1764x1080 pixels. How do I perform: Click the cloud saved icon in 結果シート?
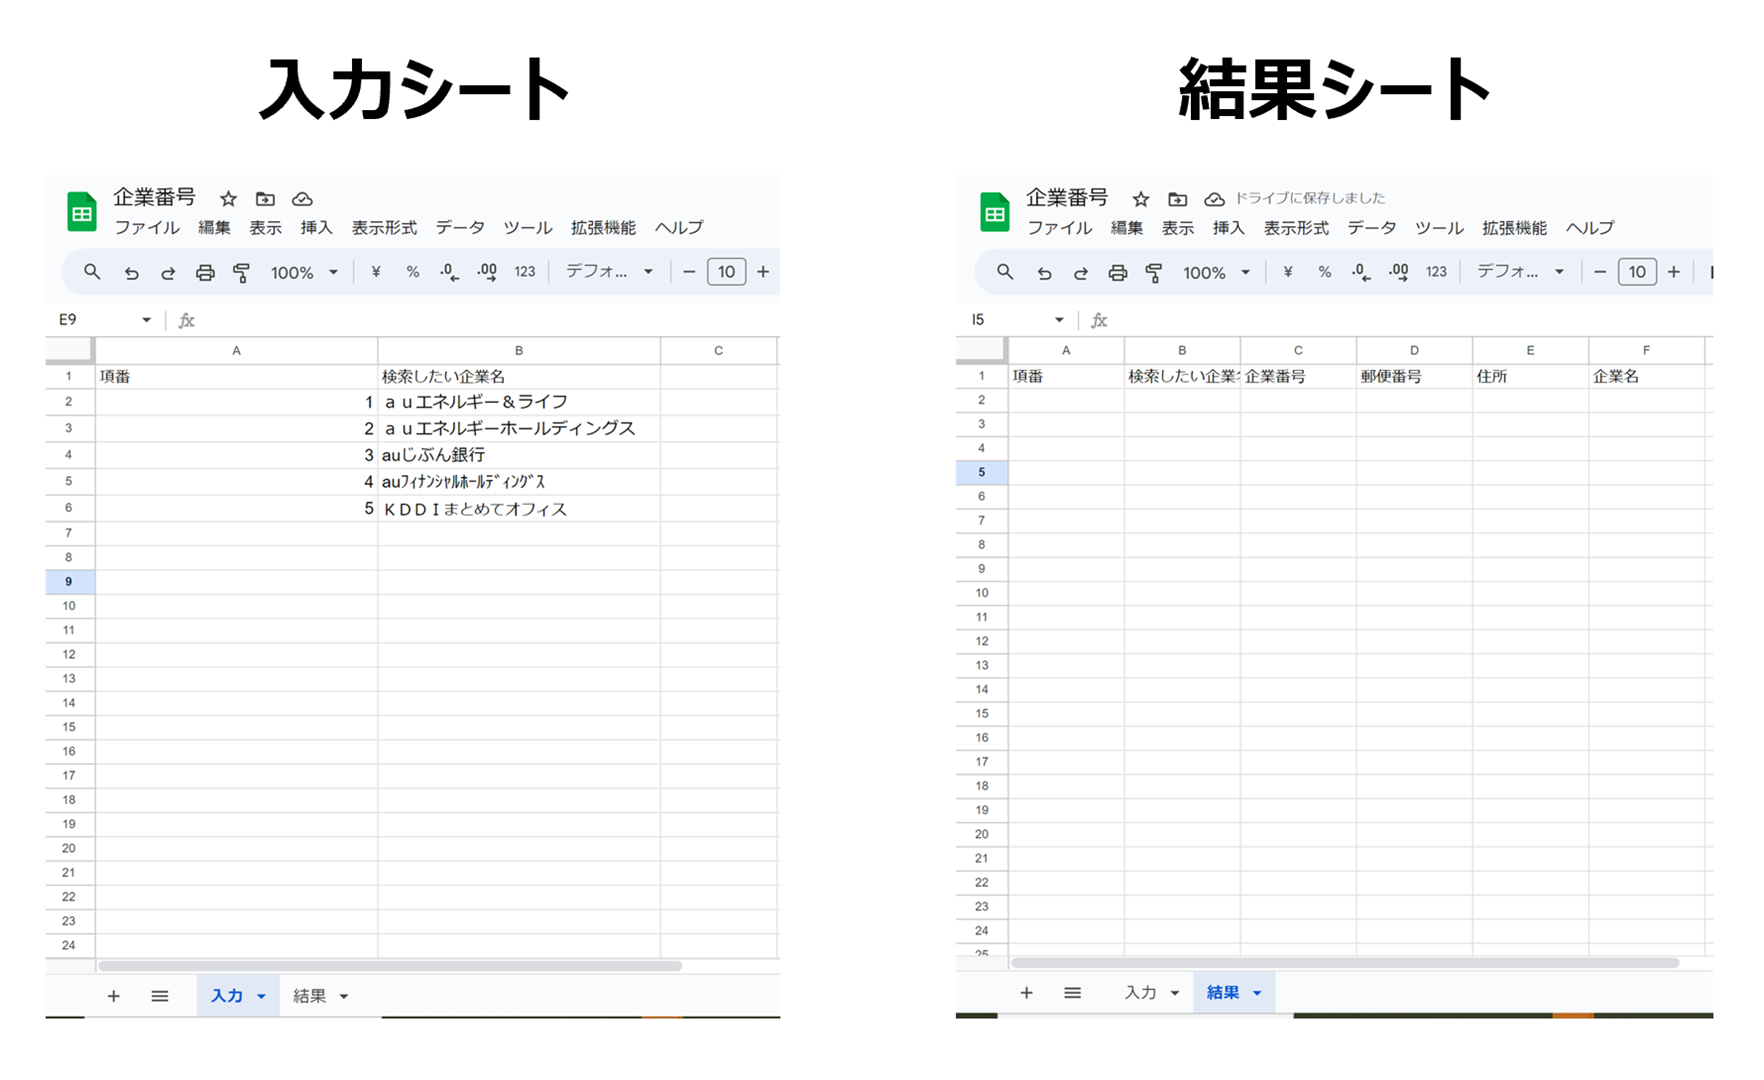(x=1214, y=198)
